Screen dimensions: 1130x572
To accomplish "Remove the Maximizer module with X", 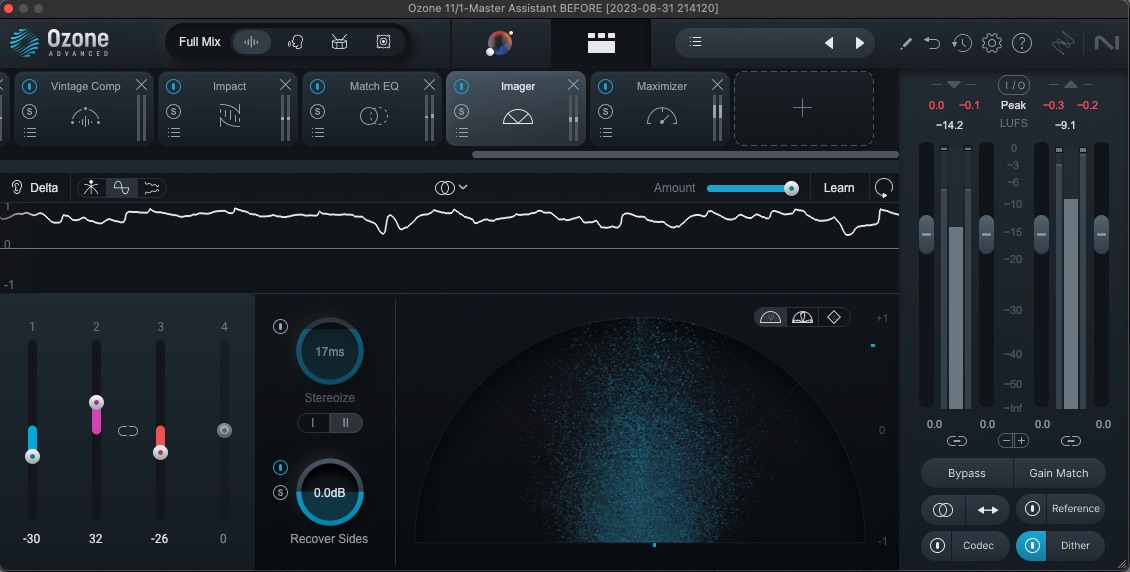I will [717, 85].
